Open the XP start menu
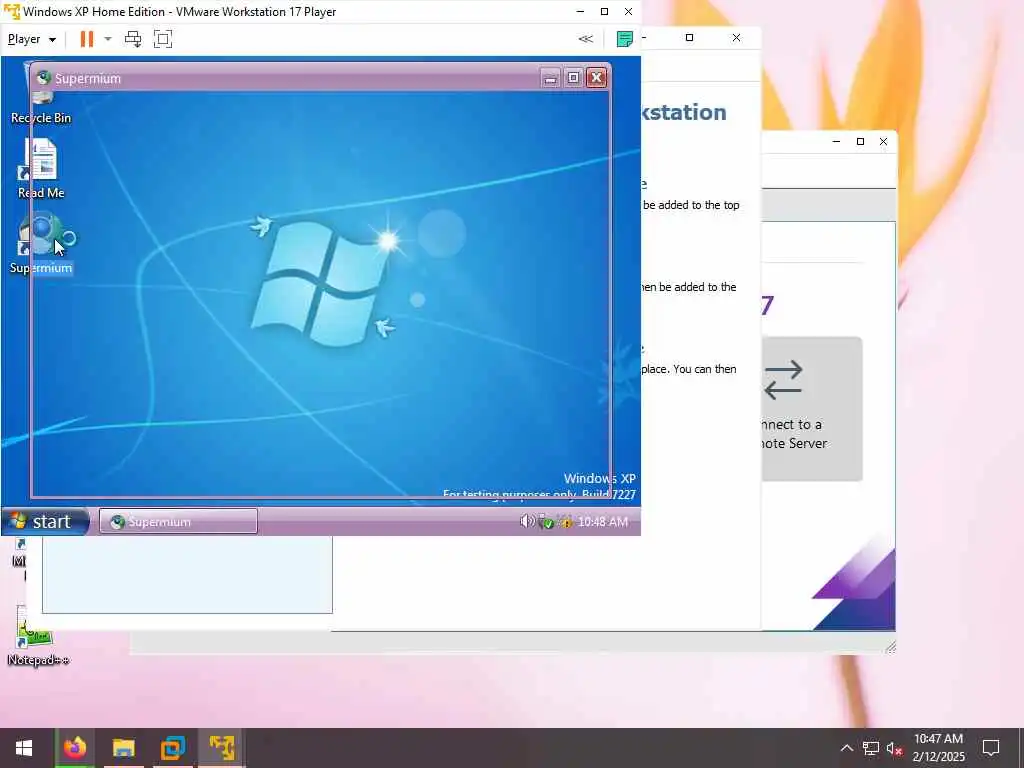Viewport: 1024px width, 768px height. coord(44,521)
